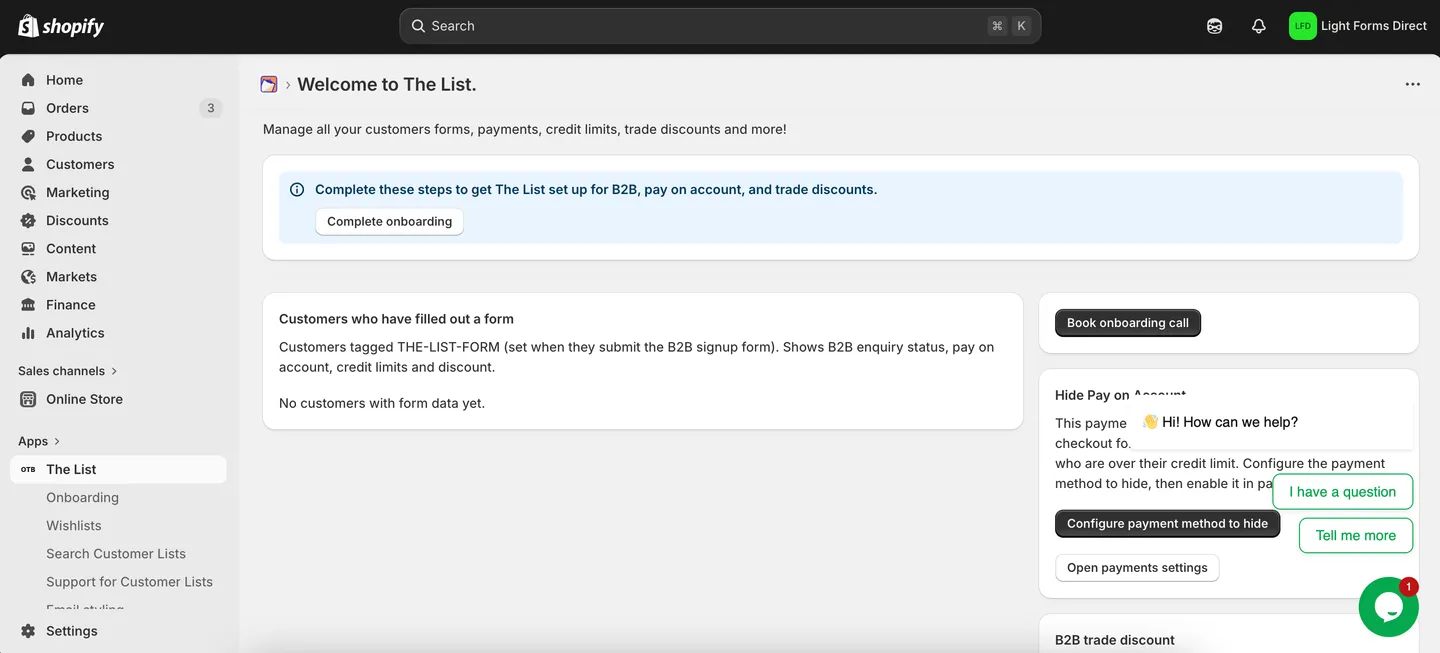
Task: Open the notifications bell
Action: point(1258,26)
